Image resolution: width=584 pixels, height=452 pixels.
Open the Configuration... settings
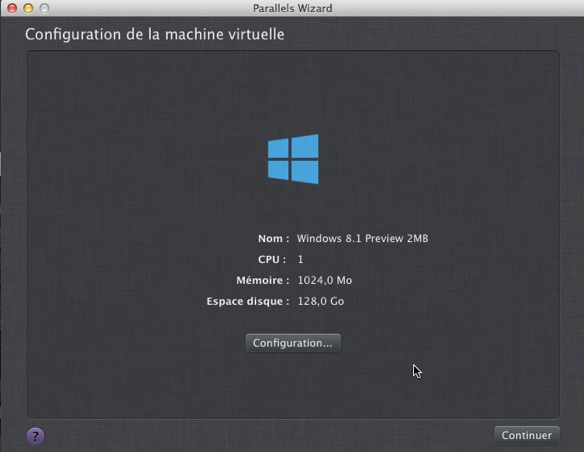pos(293,343)
